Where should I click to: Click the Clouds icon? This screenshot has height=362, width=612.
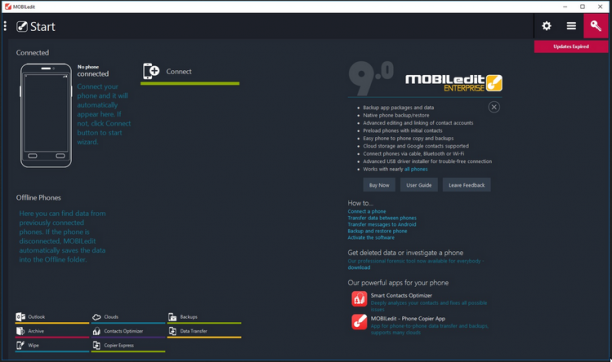96,317
